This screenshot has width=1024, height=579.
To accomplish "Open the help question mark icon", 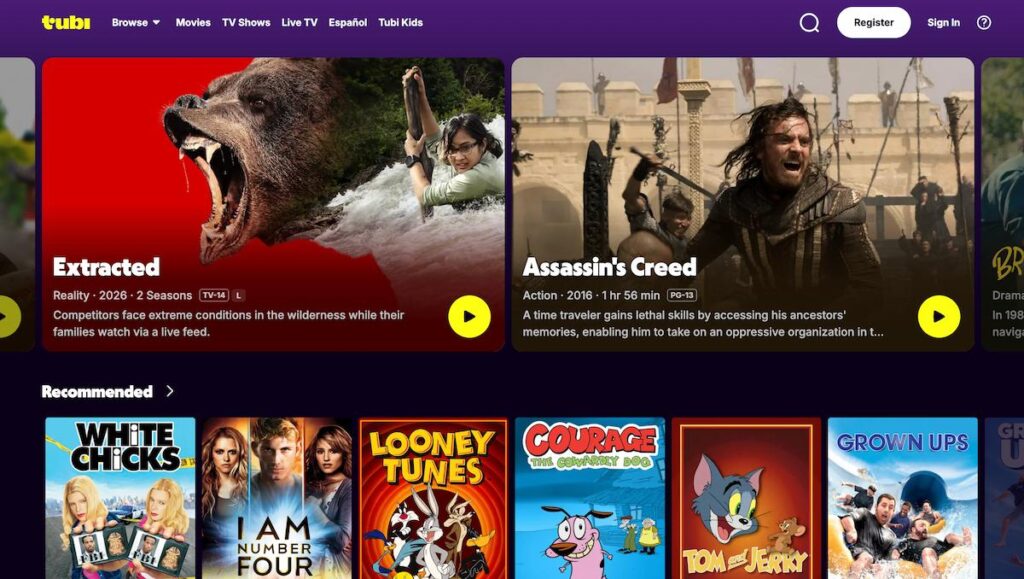I will [984, 23].
